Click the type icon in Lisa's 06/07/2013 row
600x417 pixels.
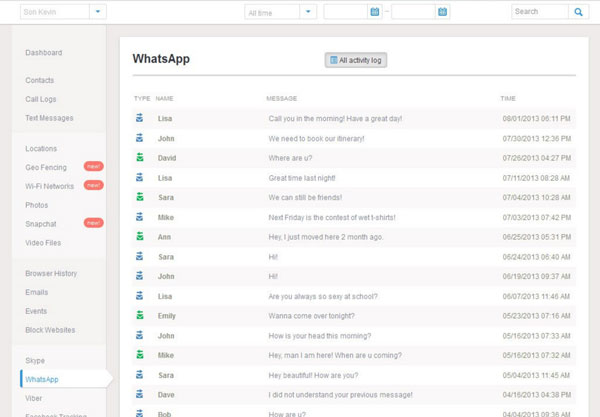[x=140, y=295]
